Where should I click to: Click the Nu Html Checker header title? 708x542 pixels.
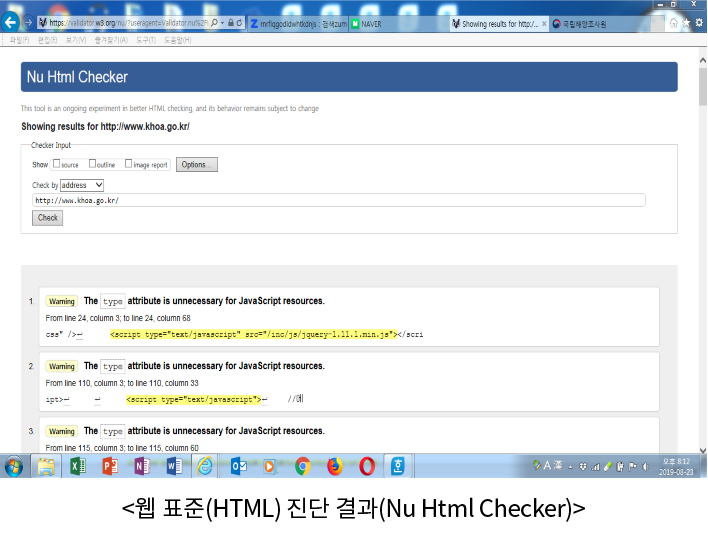point(77,77)
